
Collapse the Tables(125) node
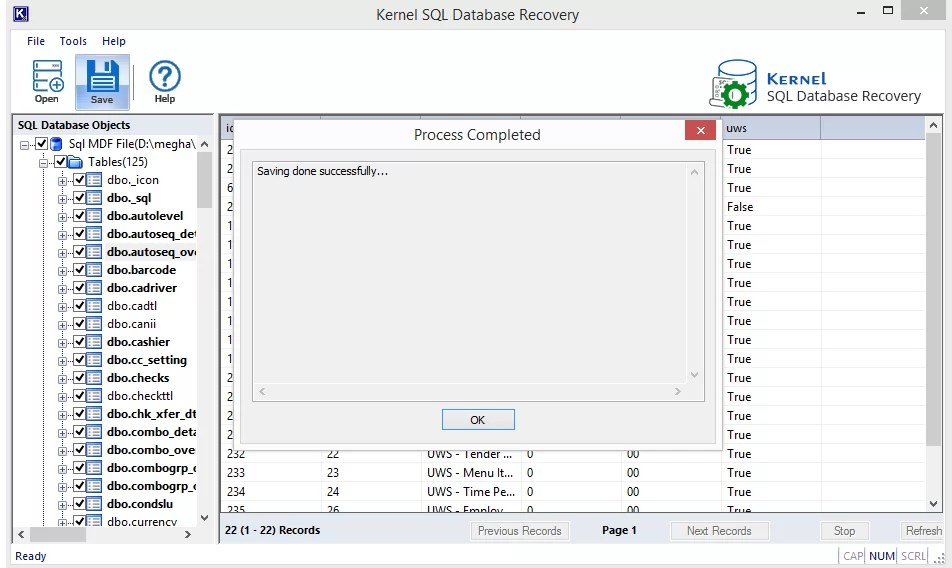pos(43,163)
